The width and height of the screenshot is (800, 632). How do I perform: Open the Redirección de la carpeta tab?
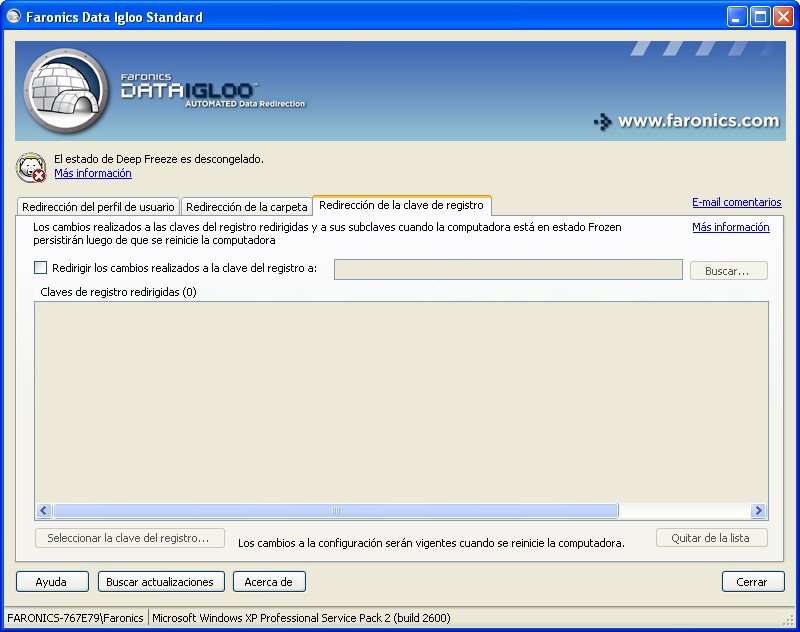click(246, 207)
